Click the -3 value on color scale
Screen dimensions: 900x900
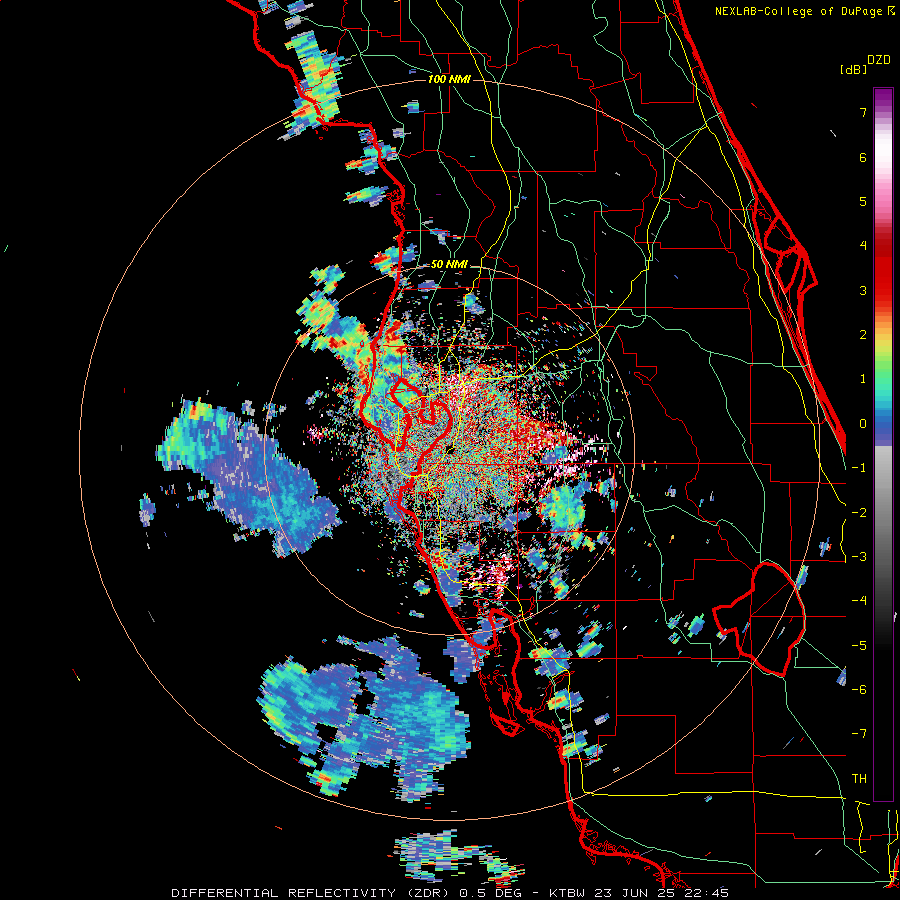859,557
